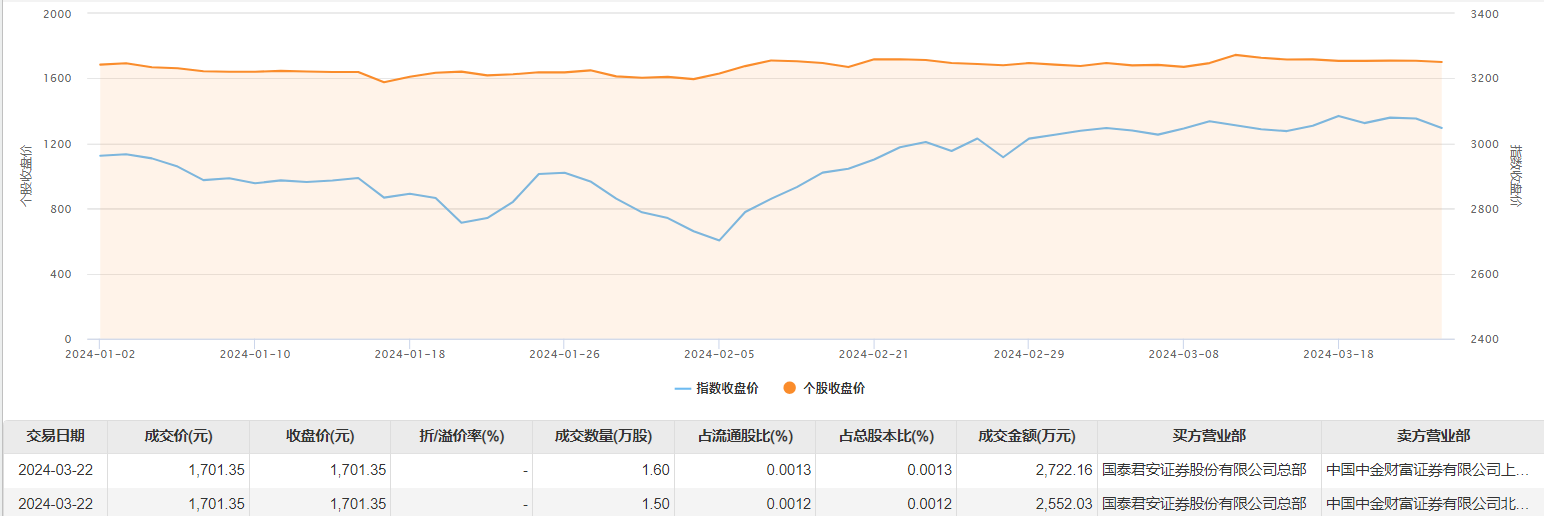Select date cell in the 2,722.16 row
The image size is (1544, 516).
pyautogui.click(x=55, y=469)
